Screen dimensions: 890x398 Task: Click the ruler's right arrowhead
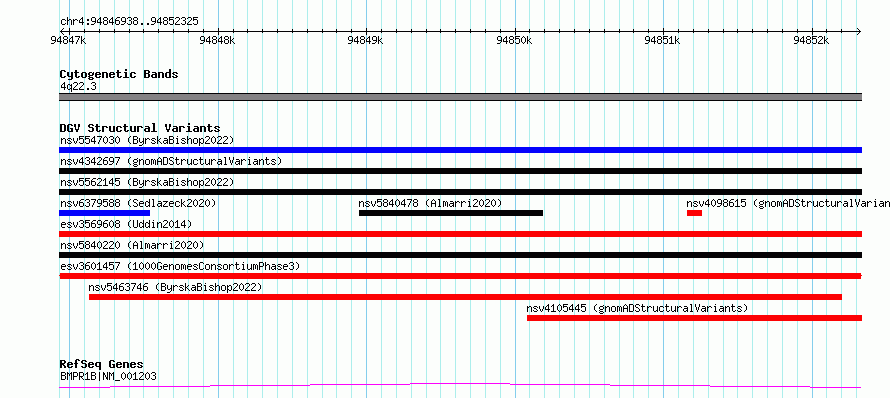(x=858, y=31)
